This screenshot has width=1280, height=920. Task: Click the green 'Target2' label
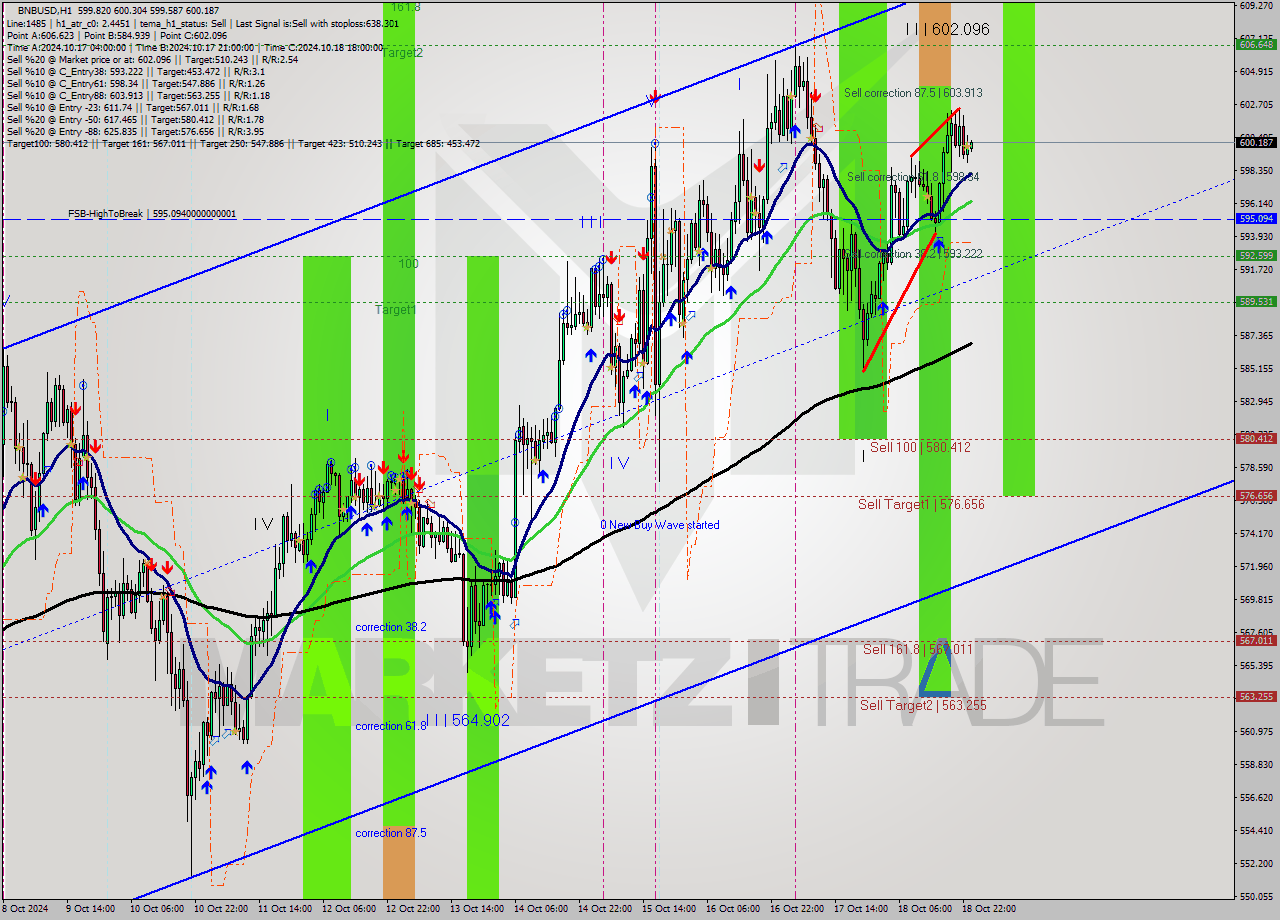402,53
